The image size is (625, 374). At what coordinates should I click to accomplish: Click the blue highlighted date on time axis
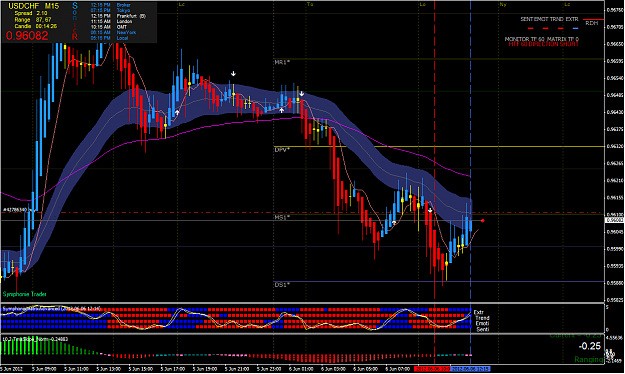[470, 369]
